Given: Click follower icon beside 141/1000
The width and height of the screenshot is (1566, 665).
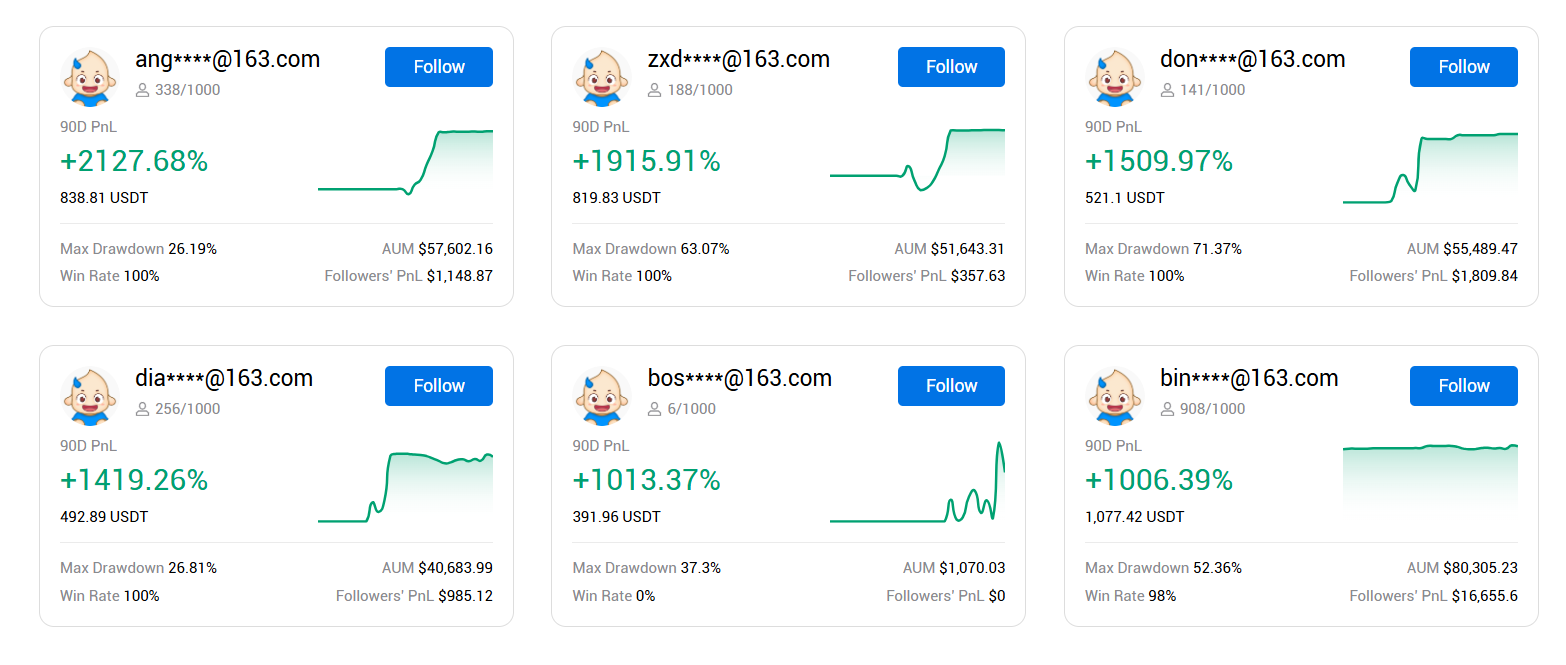Looking at the screenshot, I should coord(1167,90).
